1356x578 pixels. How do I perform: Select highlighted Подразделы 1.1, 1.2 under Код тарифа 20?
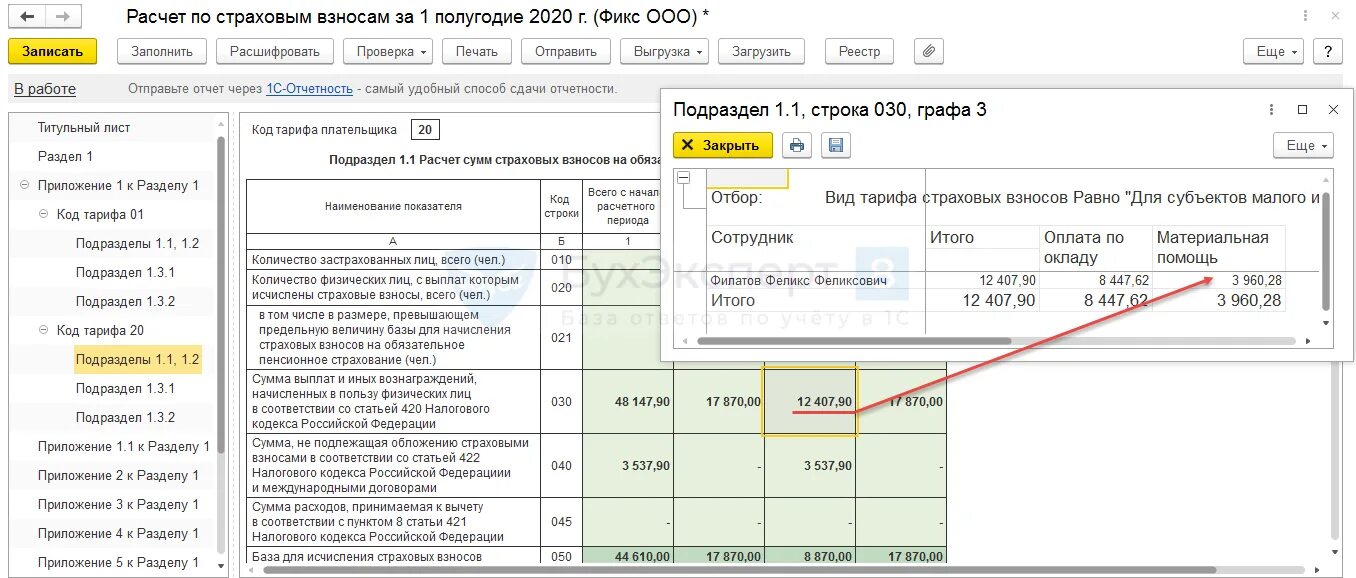[138, 360]
